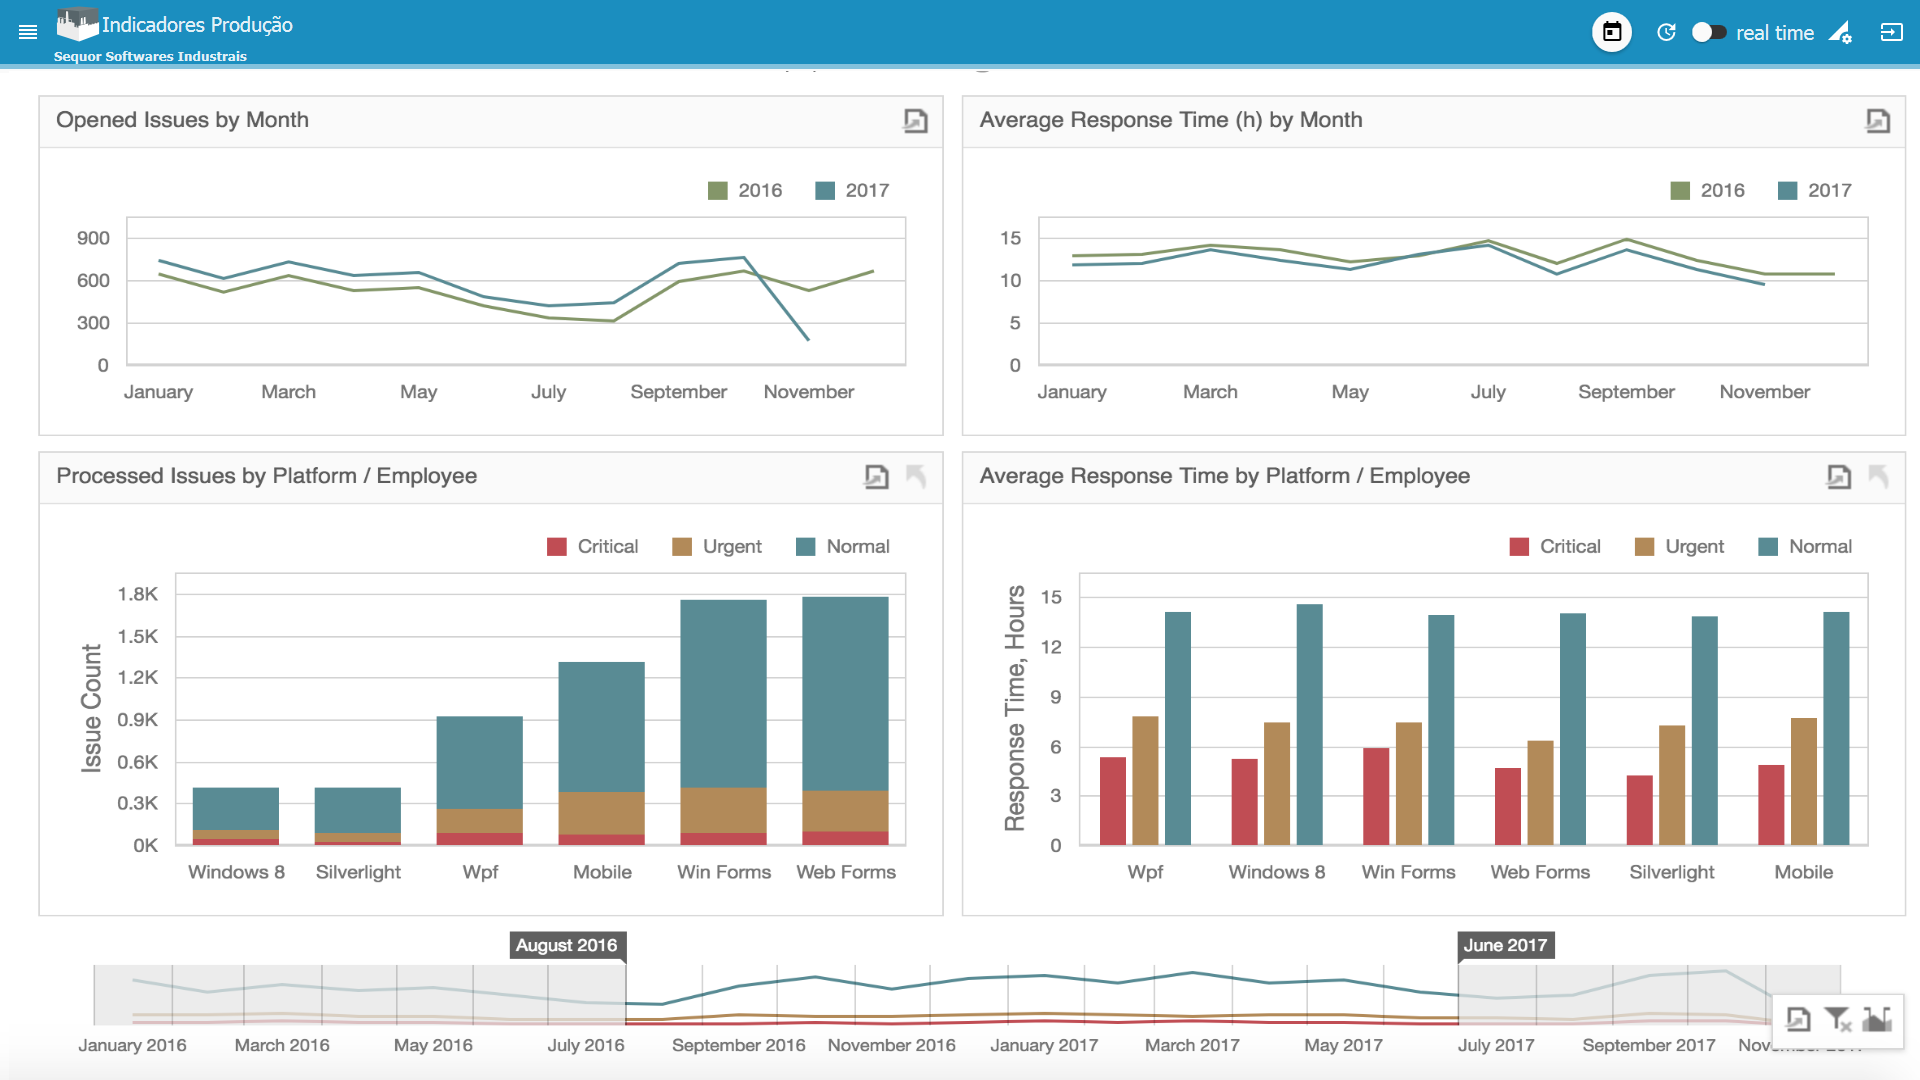The width and height of the screenshot is (1920, 1080).
Task: Toggle the real time switch
Action: tap(1709, 32)
